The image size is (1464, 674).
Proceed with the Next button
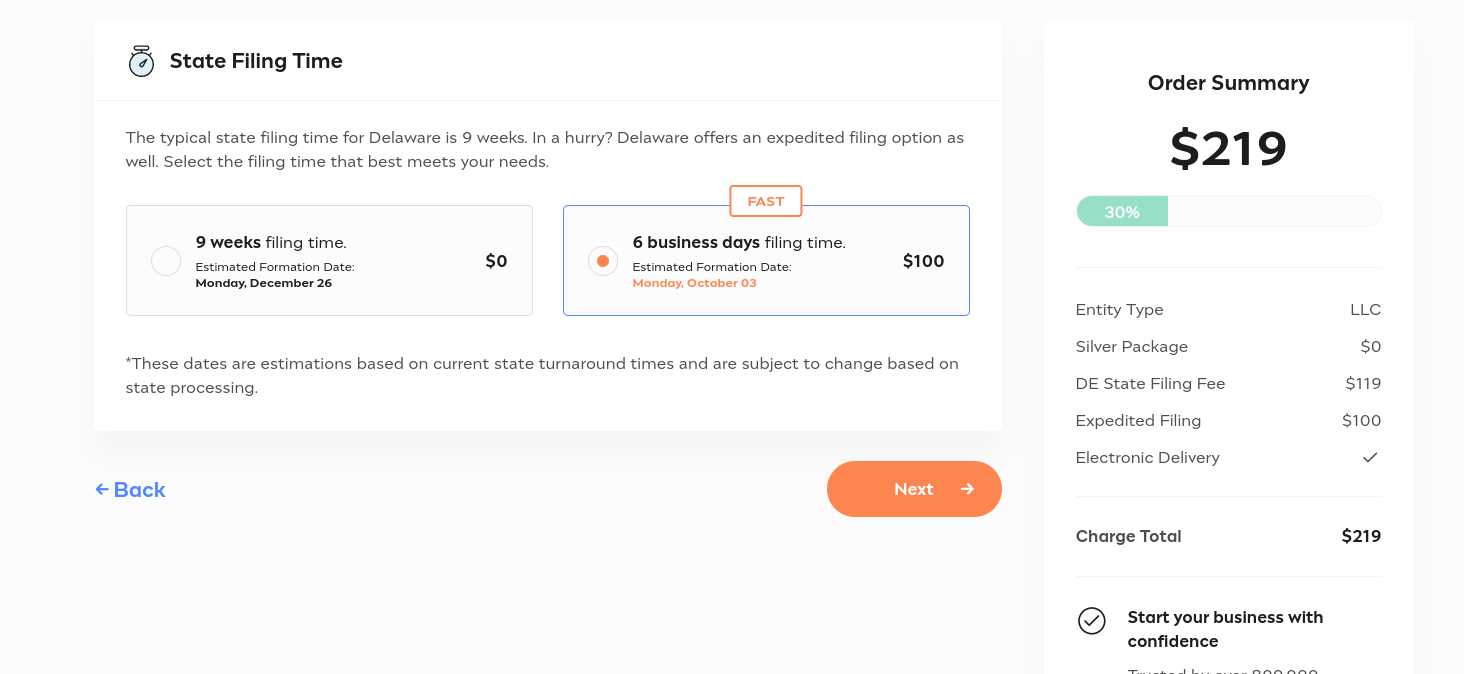914,489
